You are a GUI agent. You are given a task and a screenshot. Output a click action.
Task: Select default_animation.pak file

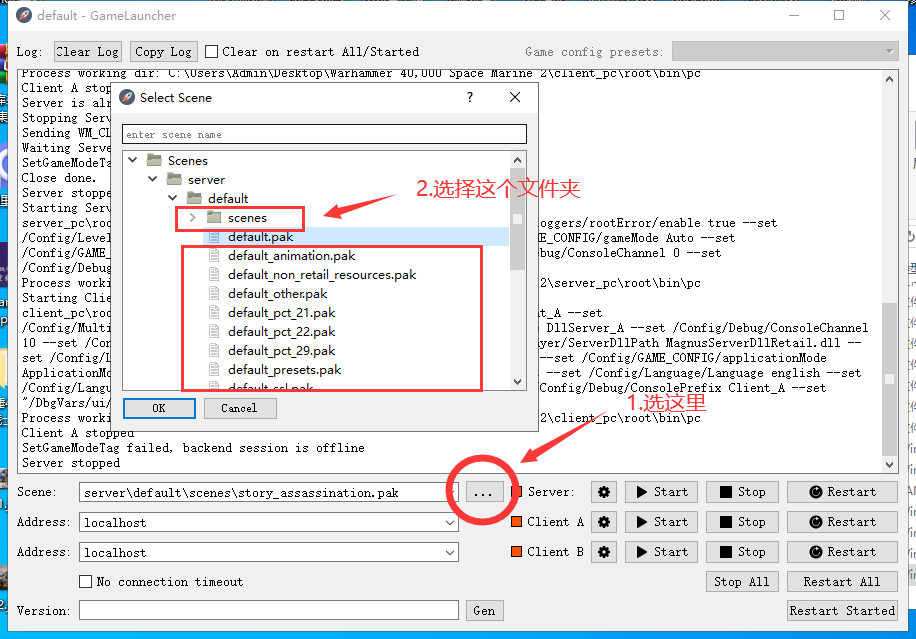coord(292,256)
